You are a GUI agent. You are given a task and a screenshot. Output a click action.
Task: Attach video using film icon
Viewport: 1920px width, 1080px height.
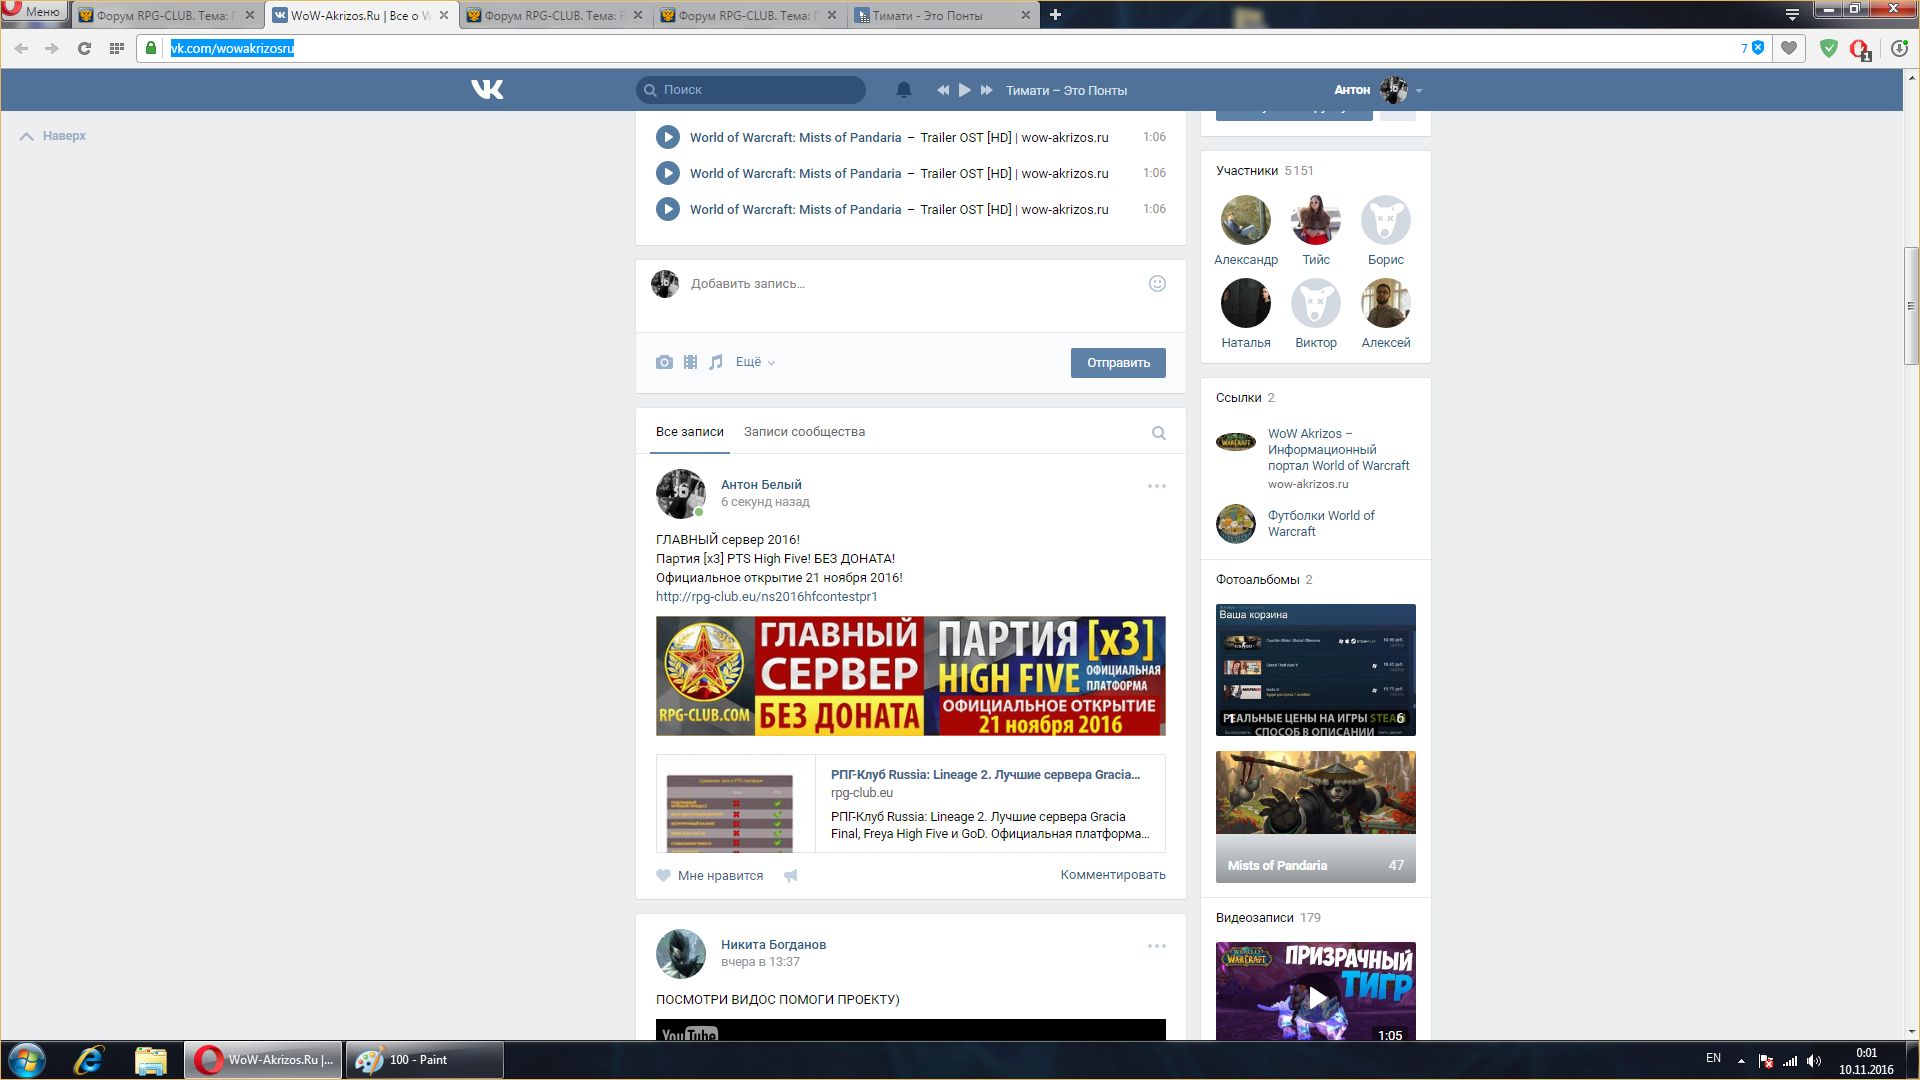pyautogui.click(x=690, y=362)
